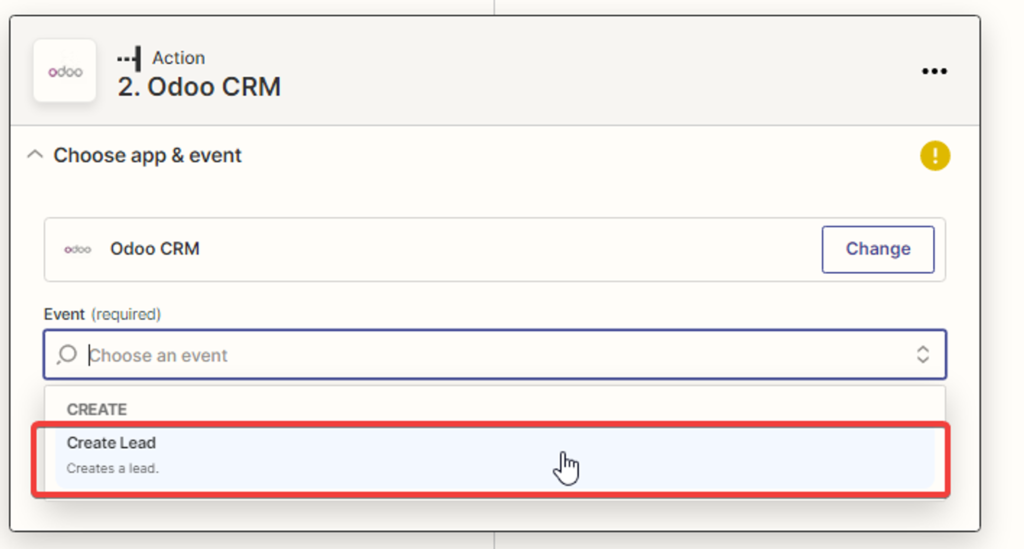Open the three-dot step options menu
The image size is (1024, 549).
pos(934,71)
